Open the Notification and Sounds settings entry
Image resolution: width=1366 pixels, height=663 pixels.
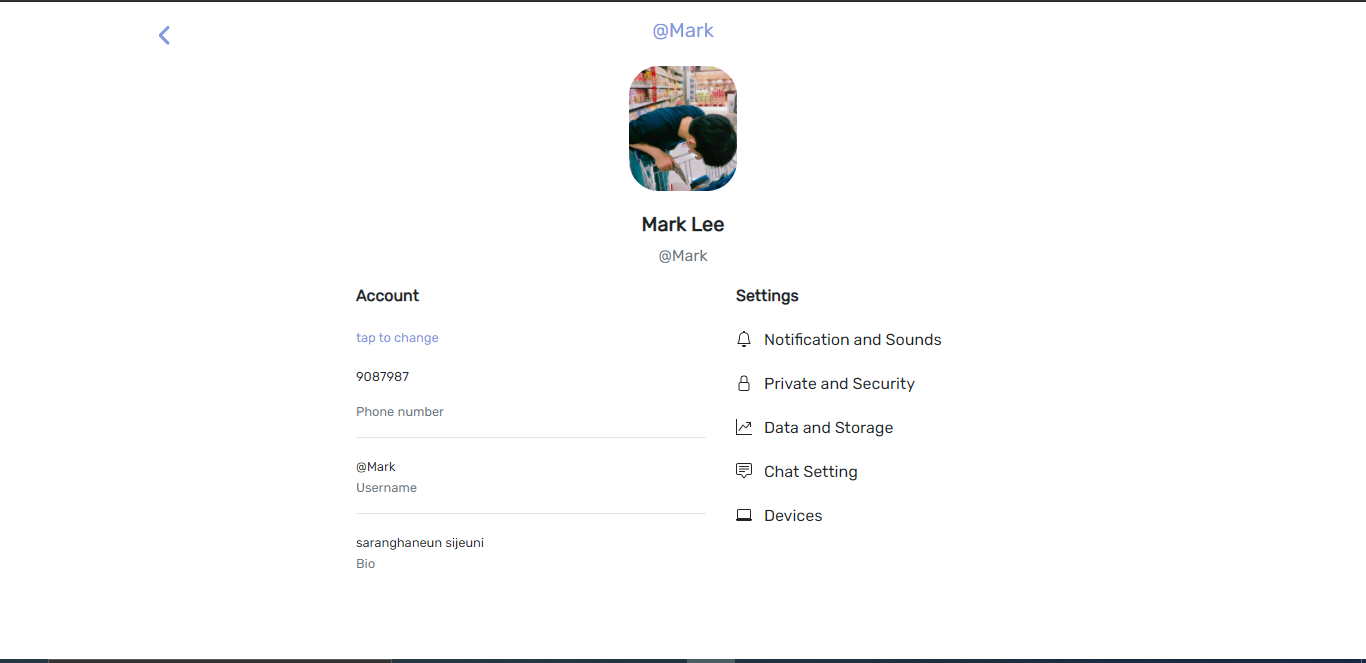click(852, 339)
